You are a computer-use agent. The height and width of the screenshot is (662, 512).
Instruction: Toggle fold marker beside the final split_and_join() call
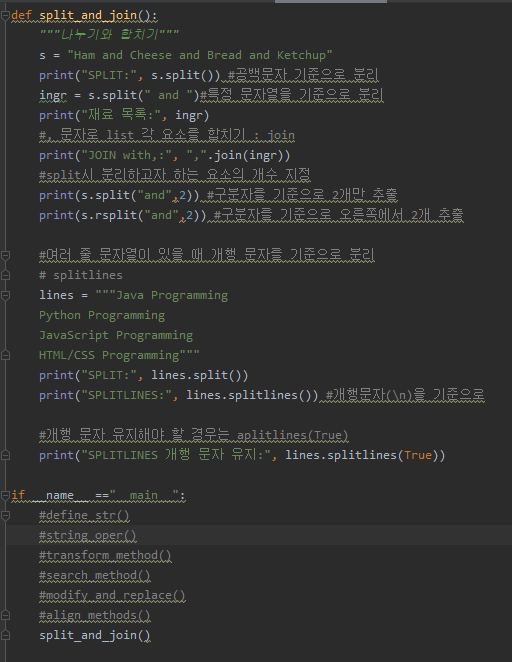(5, 635)
